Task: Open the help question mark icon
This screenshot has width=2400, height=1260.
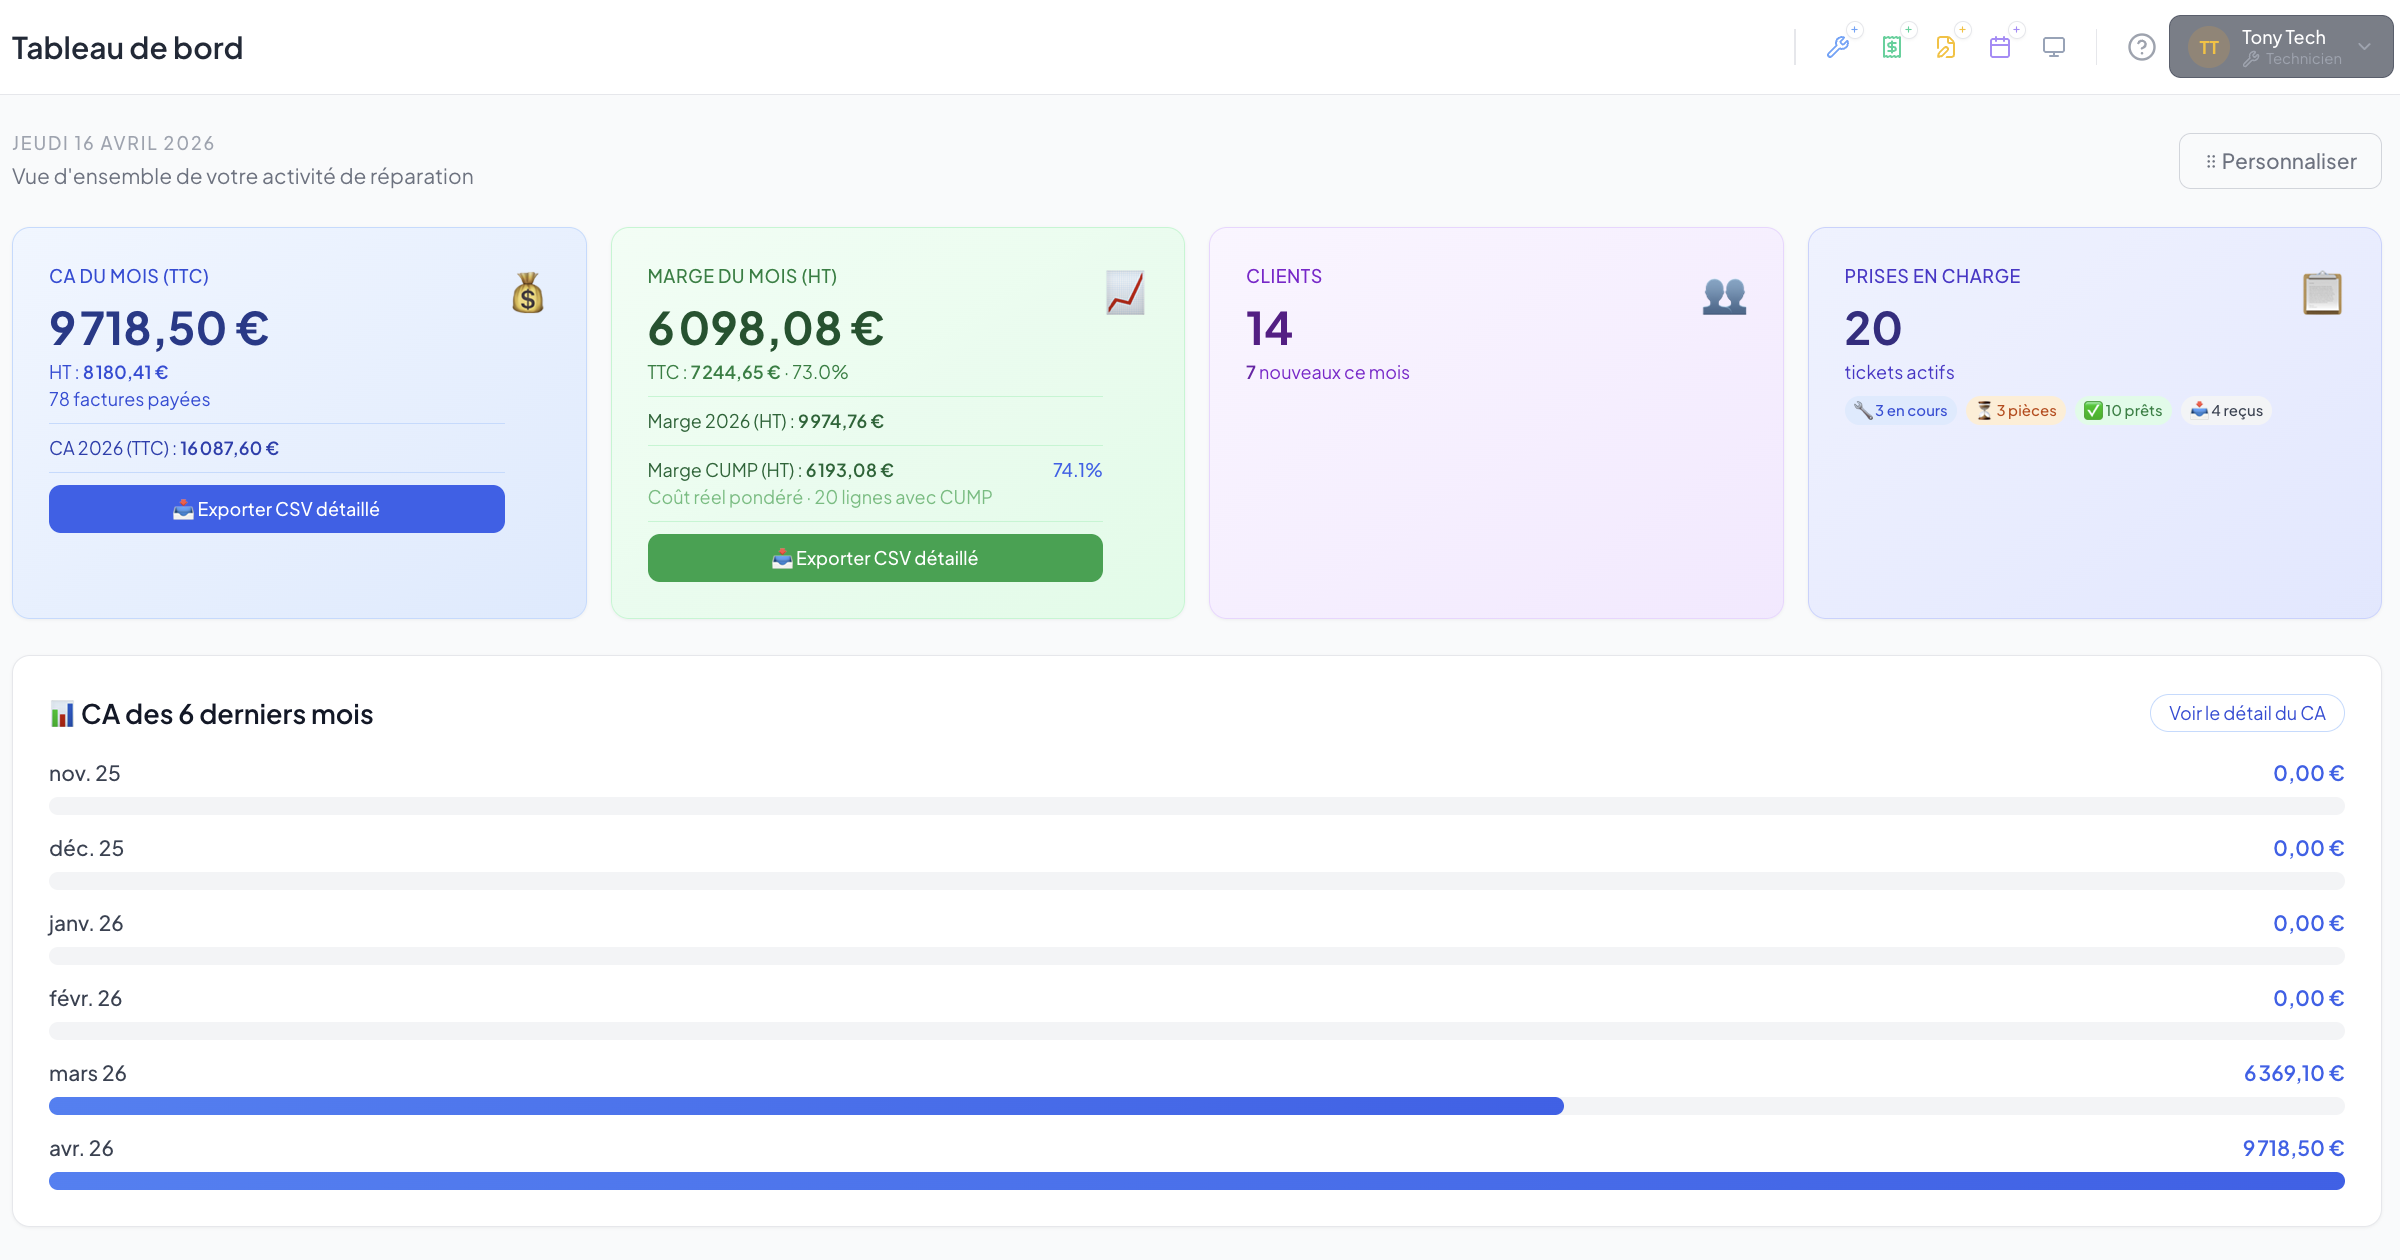Action: point(2141,47)
